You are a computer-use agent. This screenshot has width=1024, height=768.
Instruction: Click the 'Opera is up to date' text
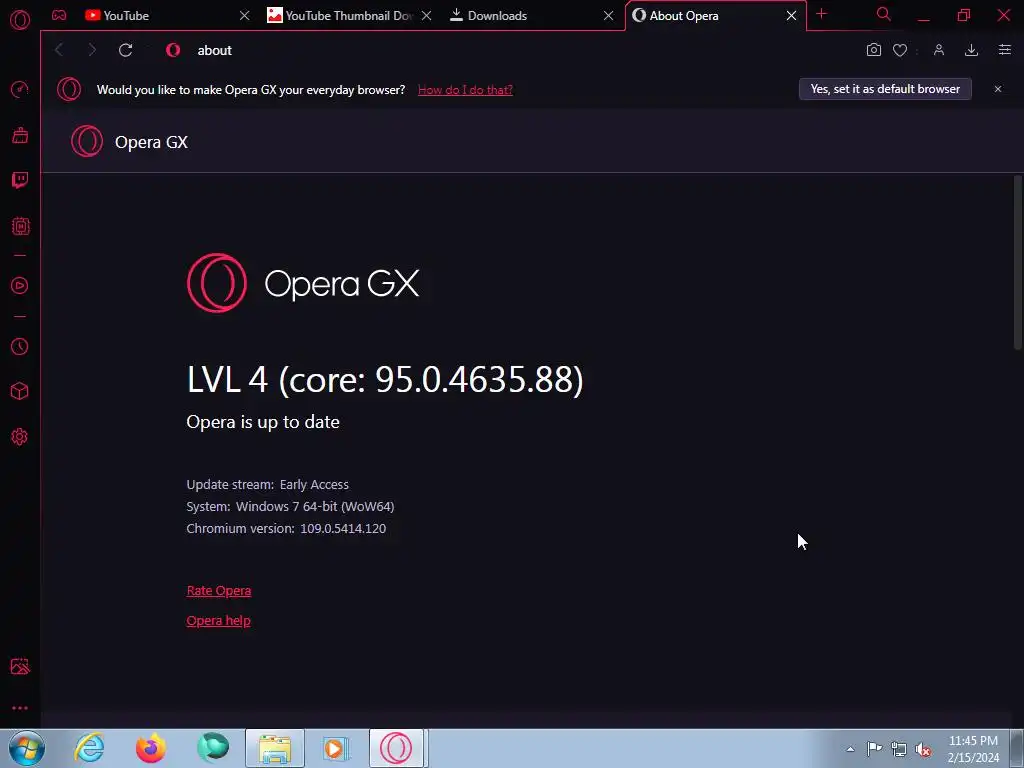coord(263,422)
